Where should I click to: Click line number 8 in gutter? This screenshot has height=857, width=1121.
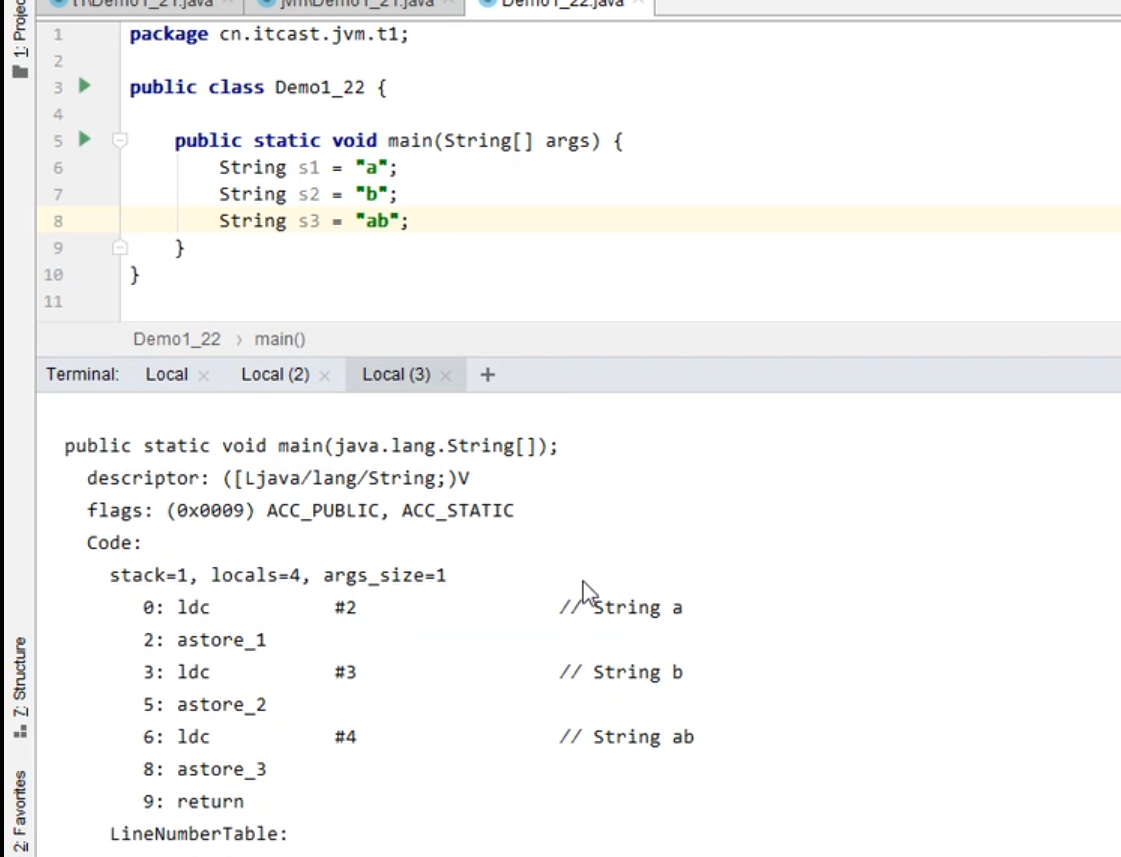[58, 221]
